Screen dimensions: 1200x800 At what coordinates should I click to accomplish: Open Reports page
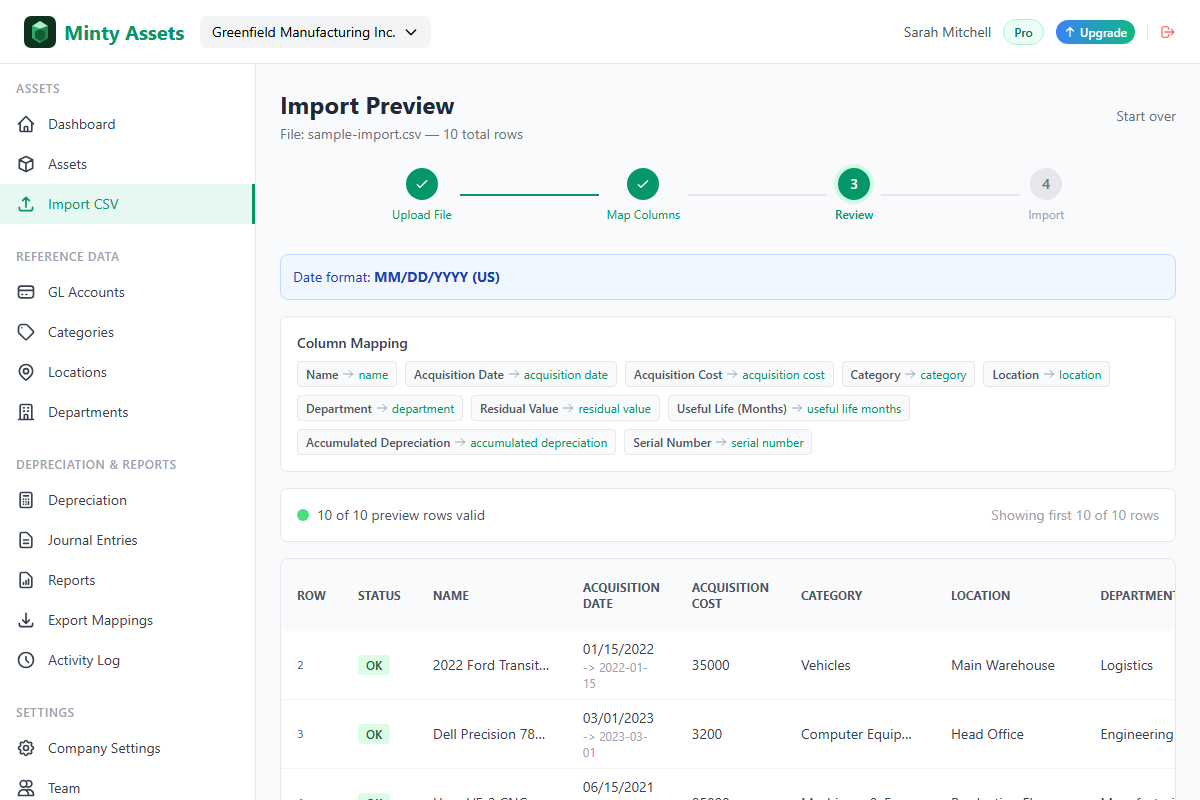click(x=127, y=580)
